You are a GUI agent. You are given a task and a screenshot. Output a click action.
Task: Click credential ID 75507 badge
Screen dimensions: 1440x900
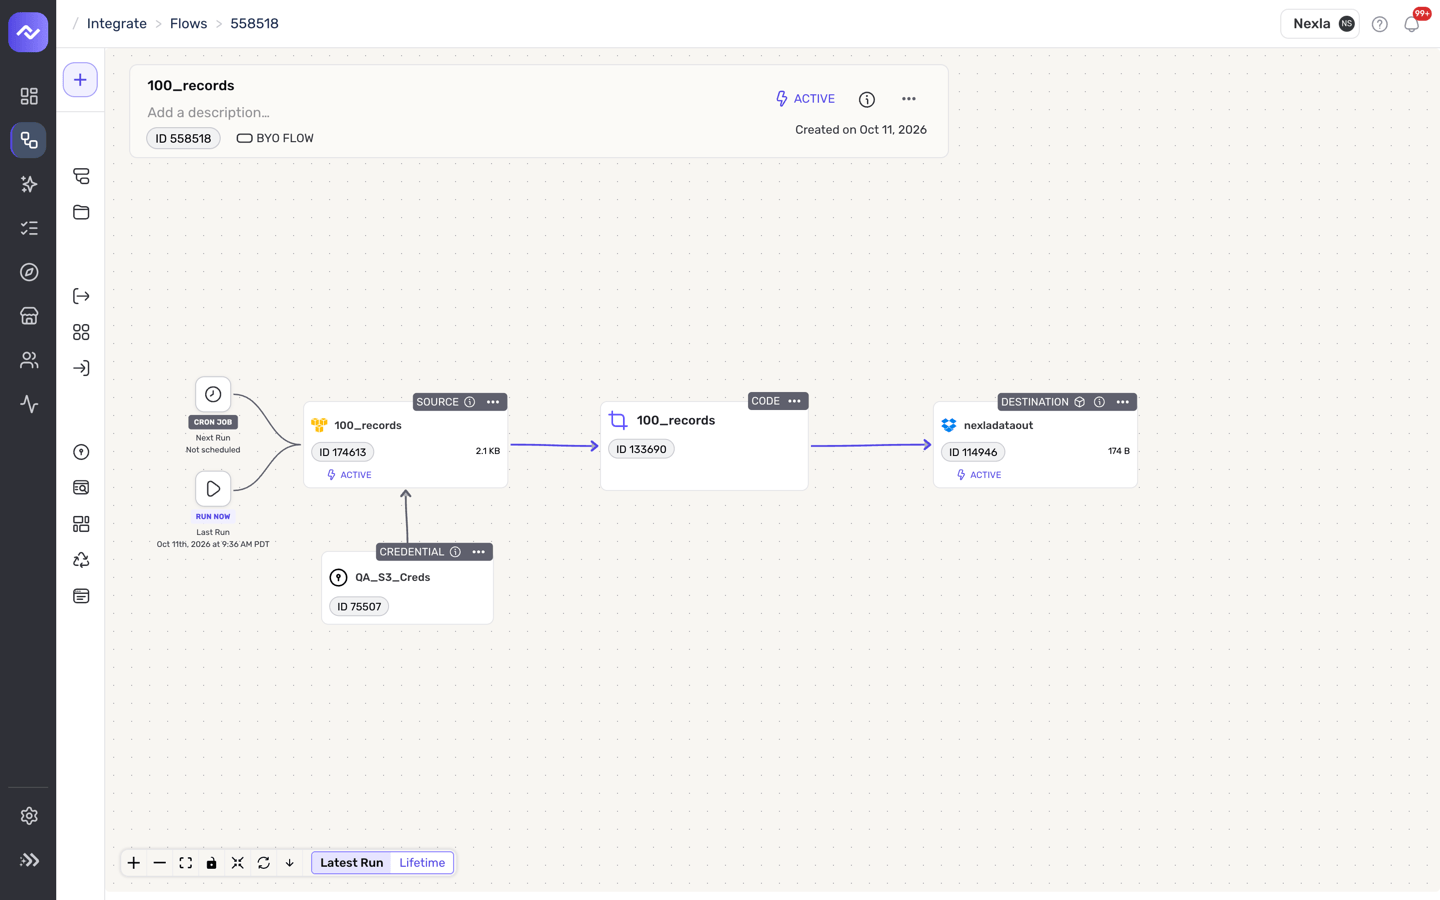click(x=359, y=607)
